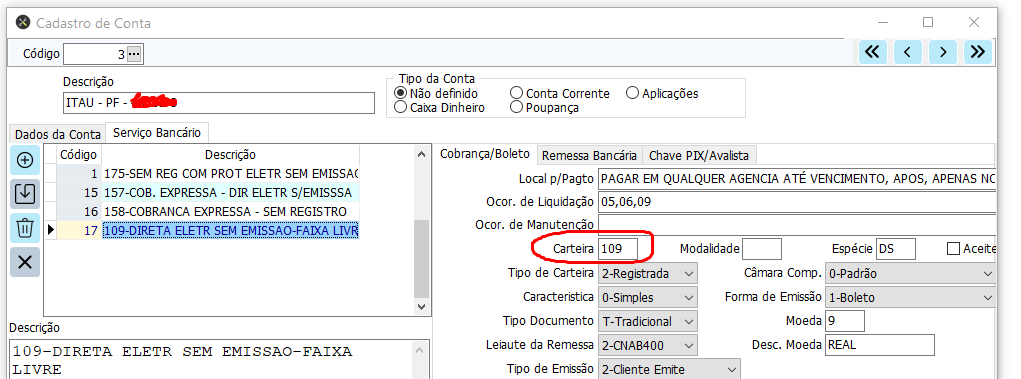Open Cobrança/Boleto tab
Screen dimensions: 1021x379
486,154
